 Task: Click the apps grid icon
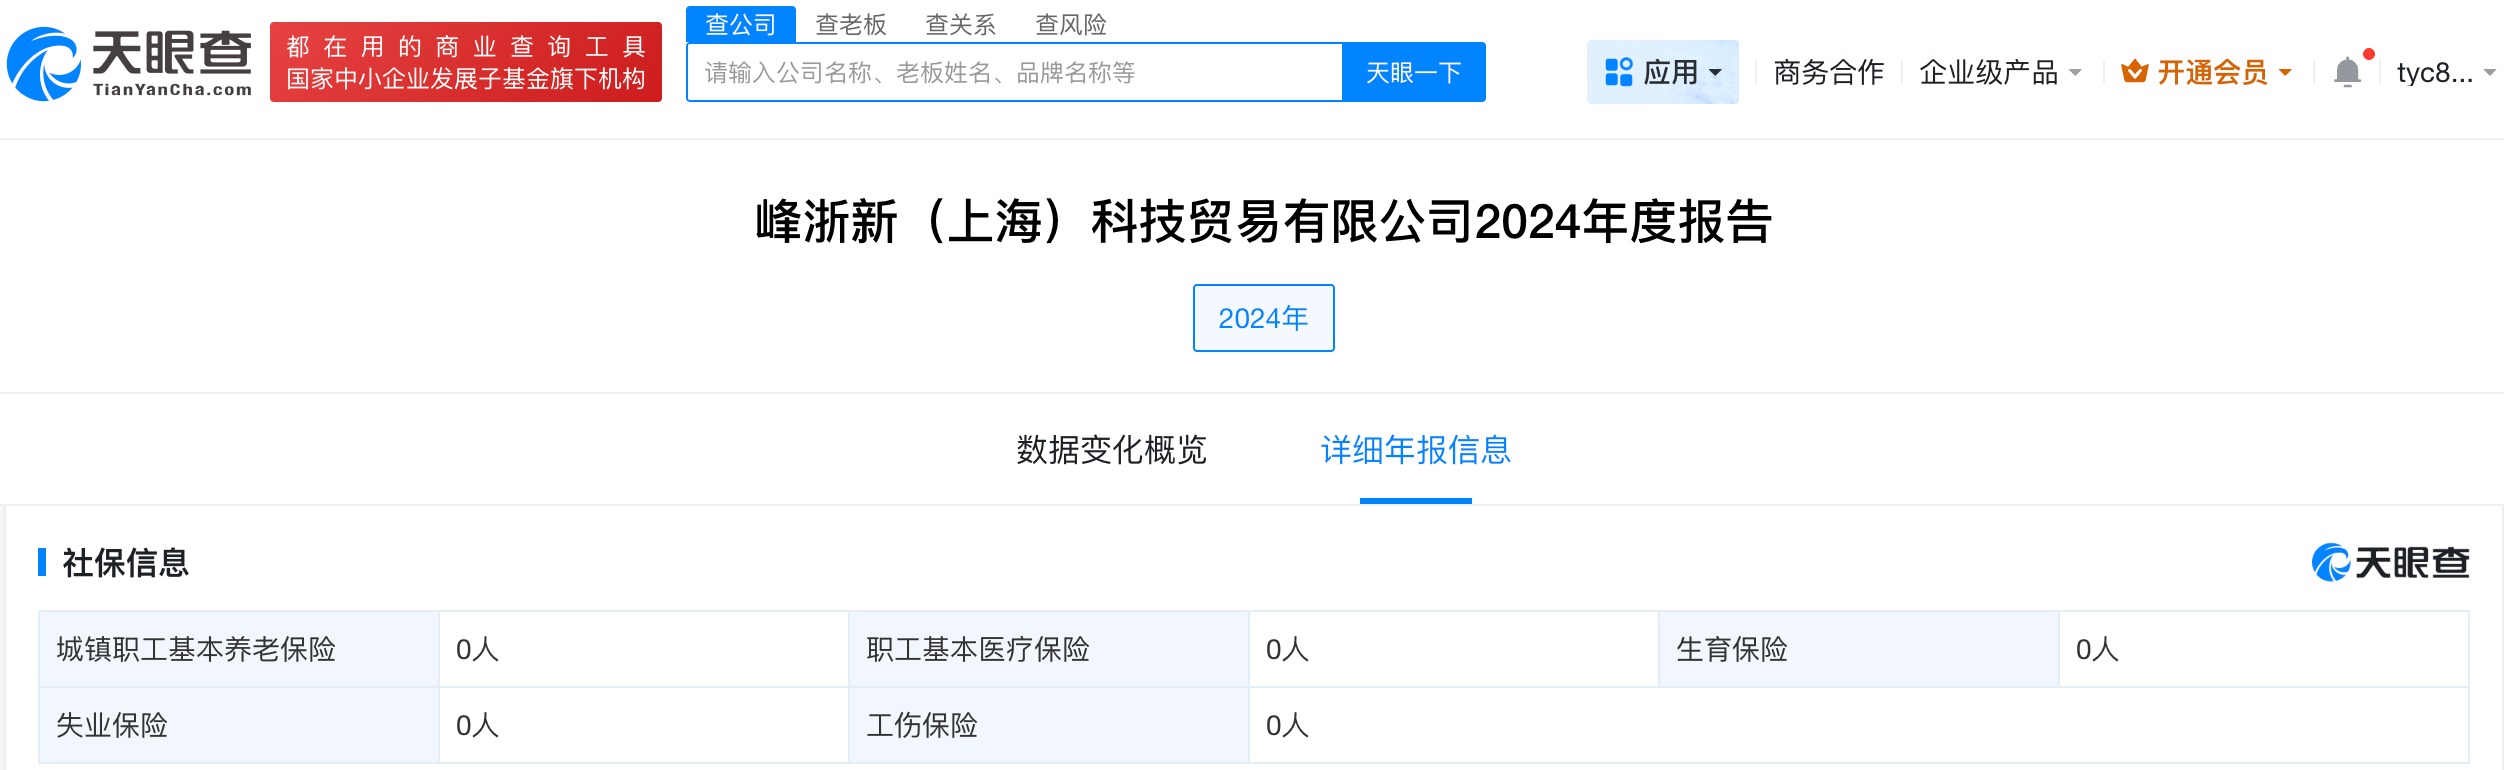(x=1618, y=72)
